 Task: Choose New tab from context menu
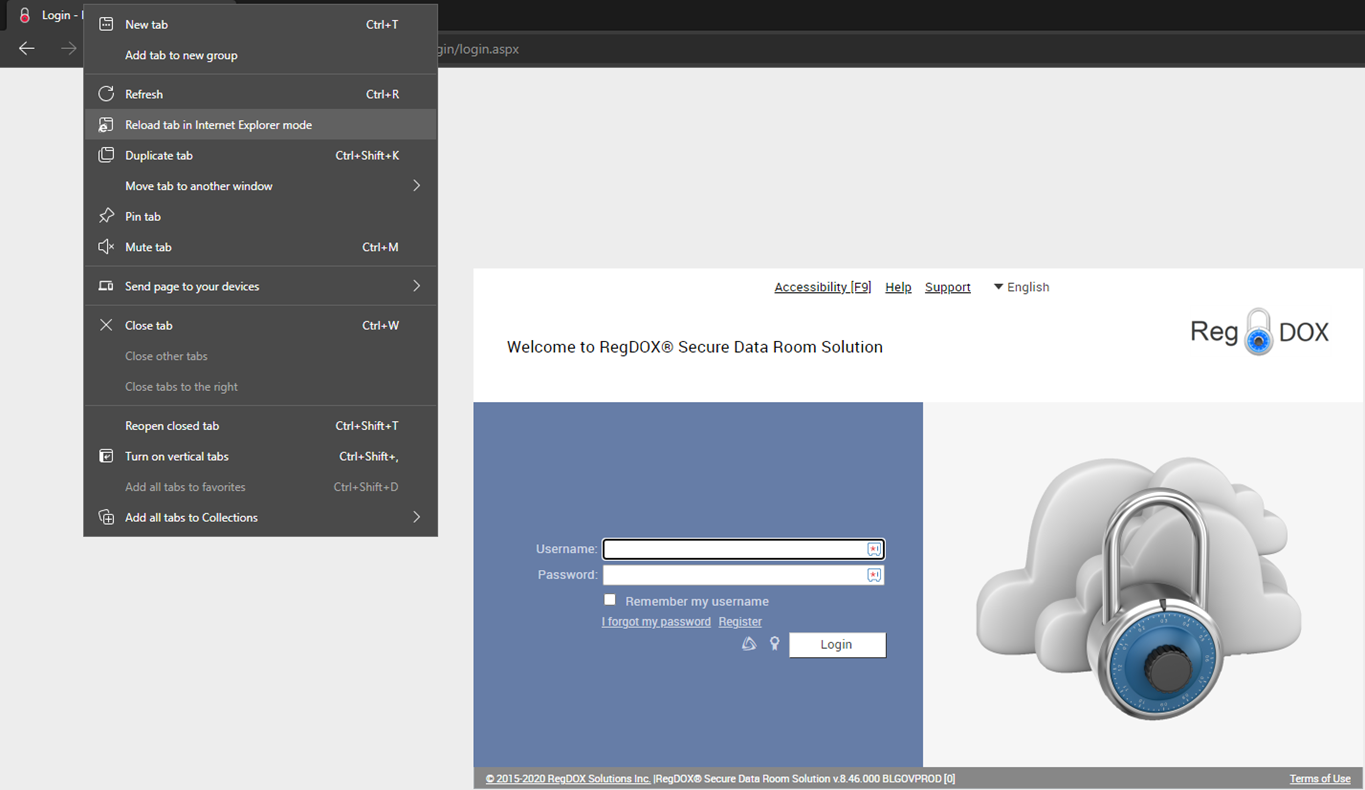tap(260, 24)
